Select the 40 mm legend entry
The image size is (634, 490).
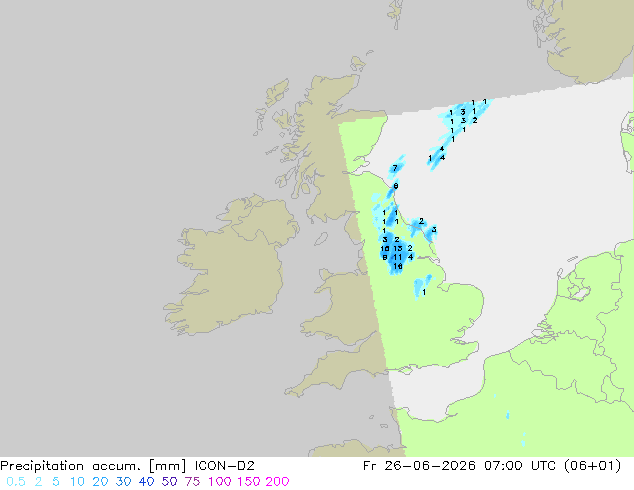(x=146, y=482)
